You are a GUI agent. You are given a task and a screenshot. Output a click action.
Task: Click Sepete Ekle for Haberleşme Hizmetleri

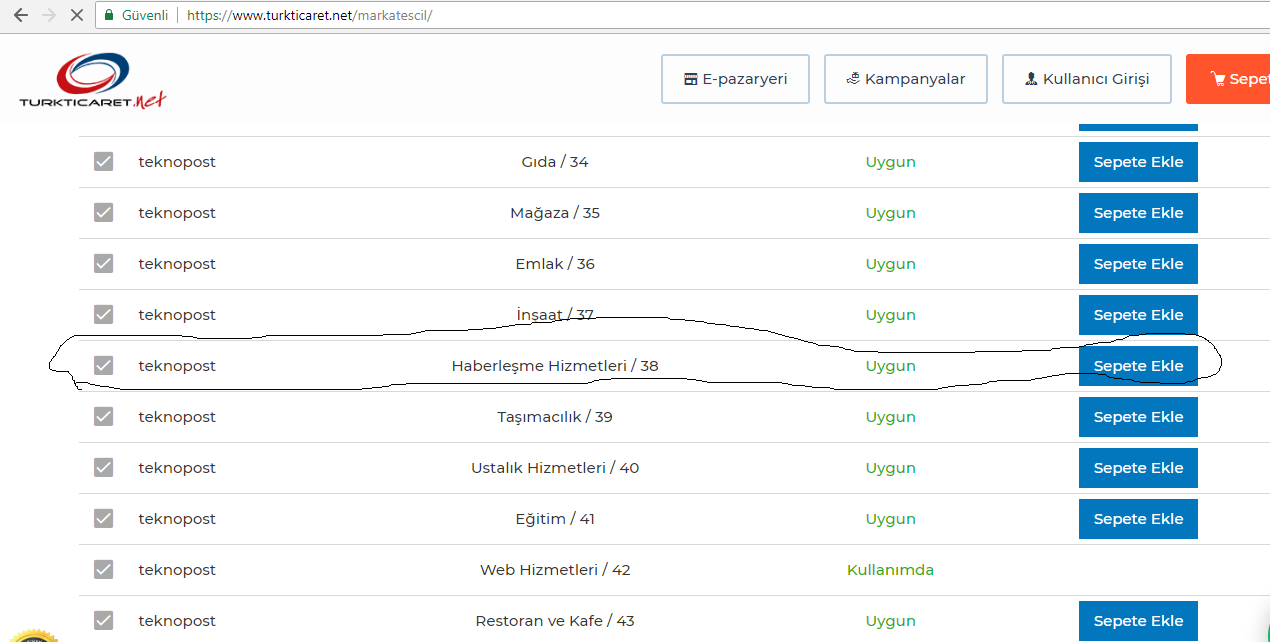[x=1138, y=366]
